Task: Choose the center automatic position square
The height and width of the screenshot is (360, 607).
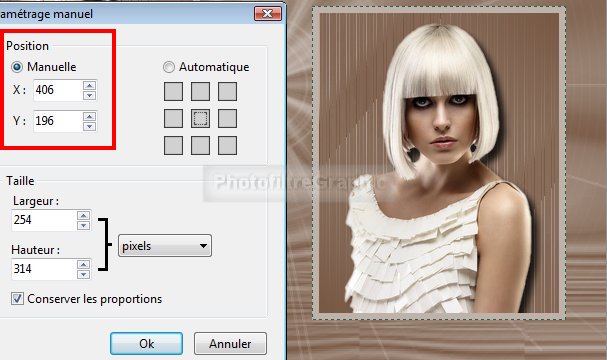Action: point(201,118)
